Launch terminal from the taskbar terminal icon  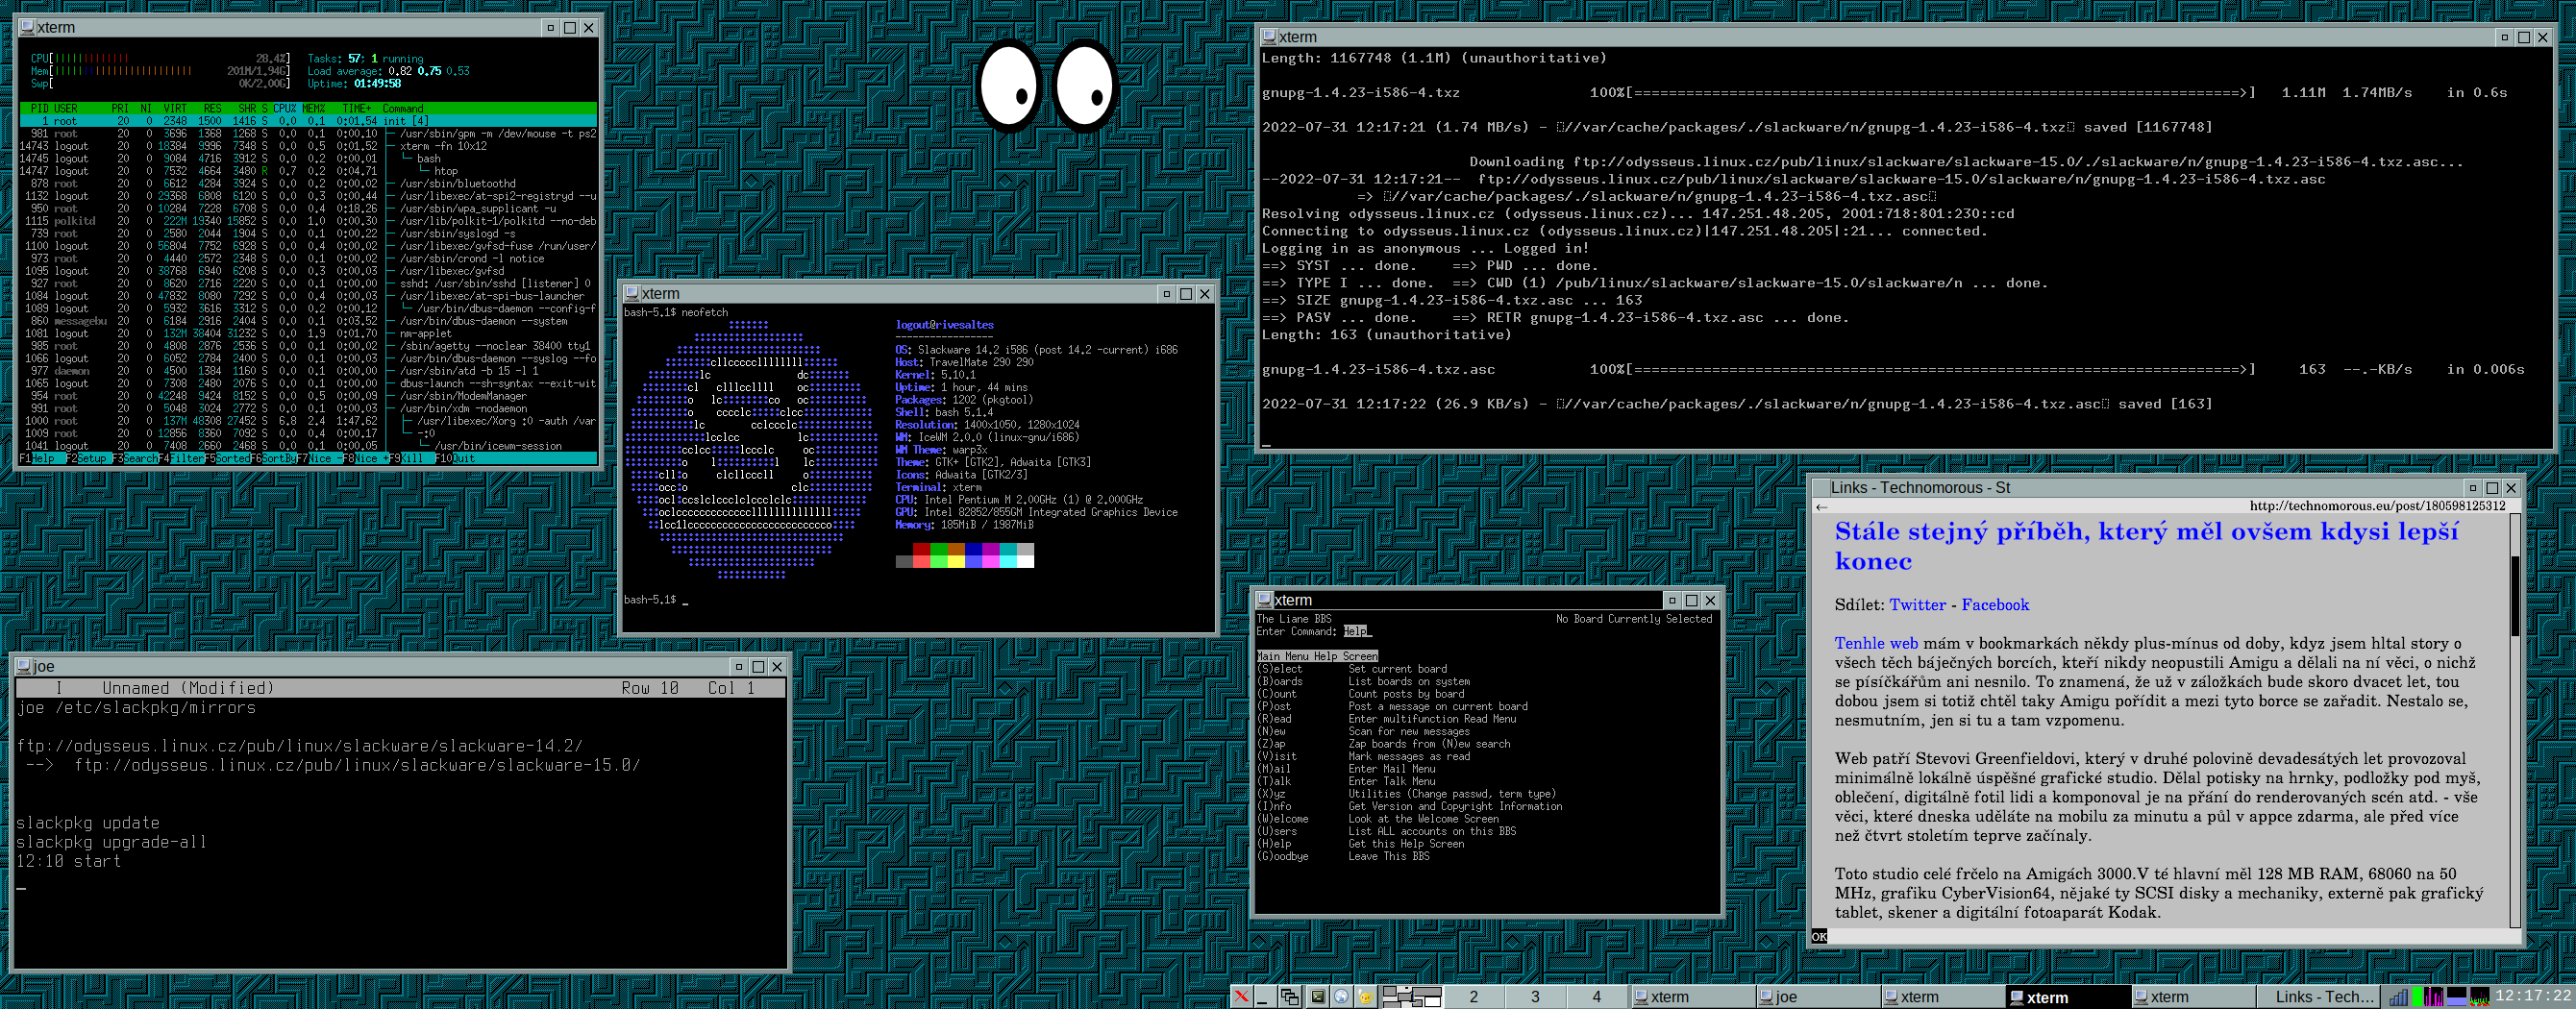pyautogui.click(x=1317, y=996)
